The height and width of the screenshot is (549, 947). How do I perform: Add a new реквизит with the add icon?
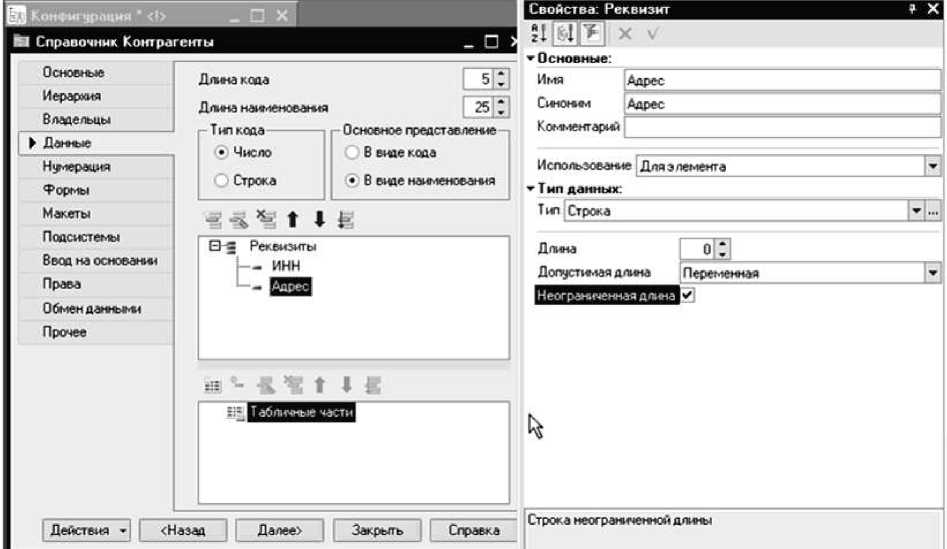click(x=213, y=220)
